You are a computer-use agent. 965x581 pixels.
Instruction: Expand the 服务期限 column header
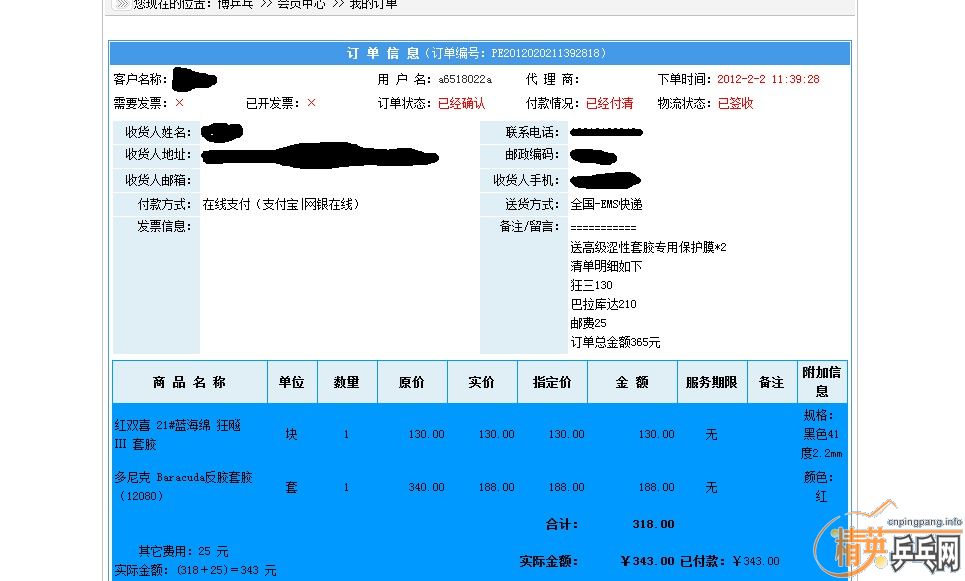(711, 381)
